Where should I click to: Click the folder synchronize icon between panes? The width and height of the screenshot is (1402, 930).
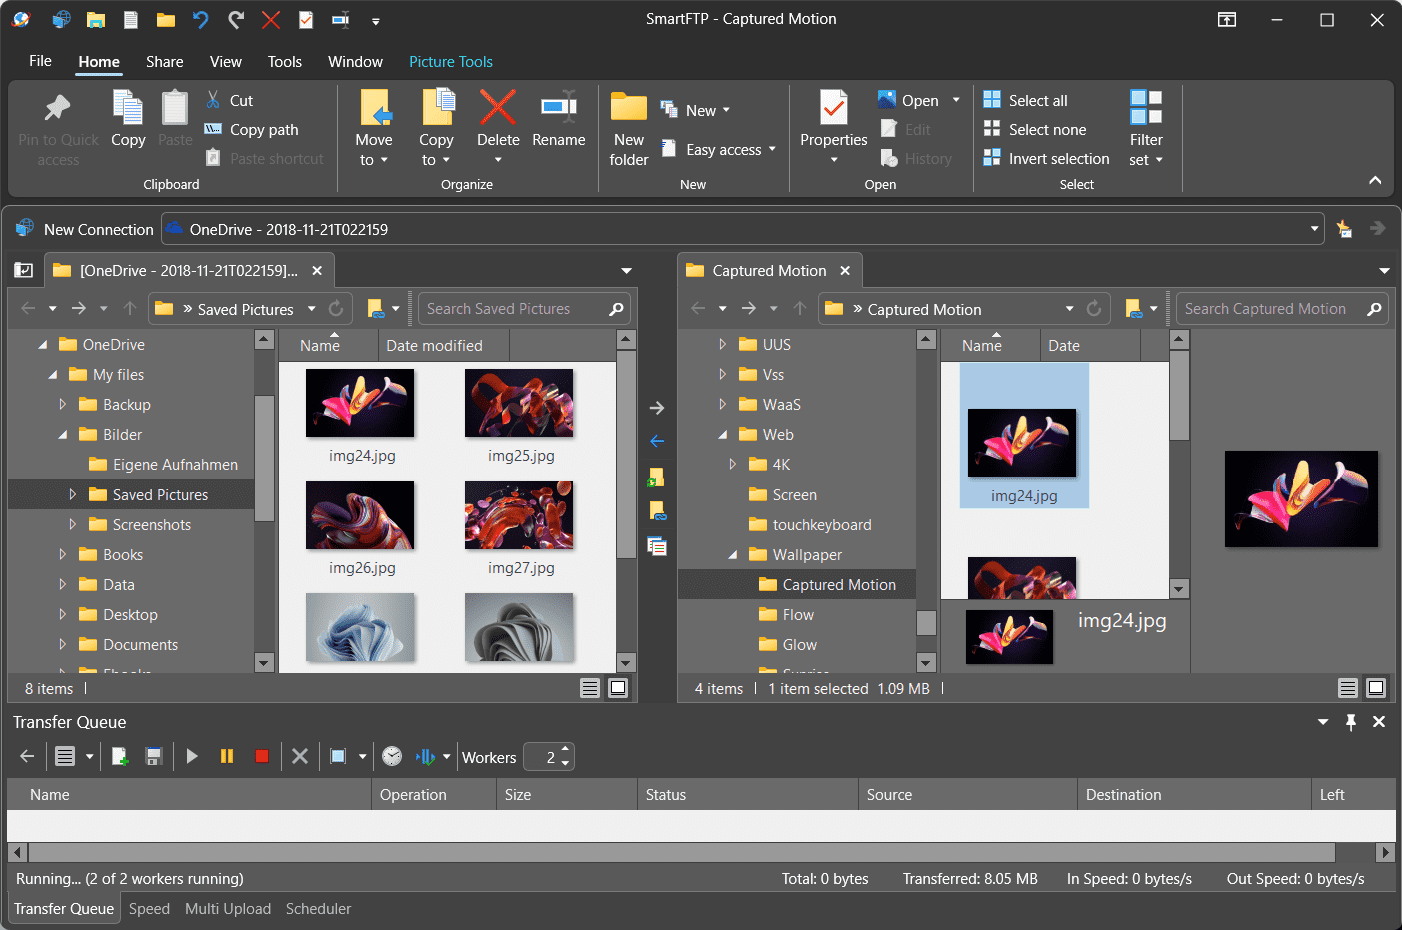click(x=657, y=477)
